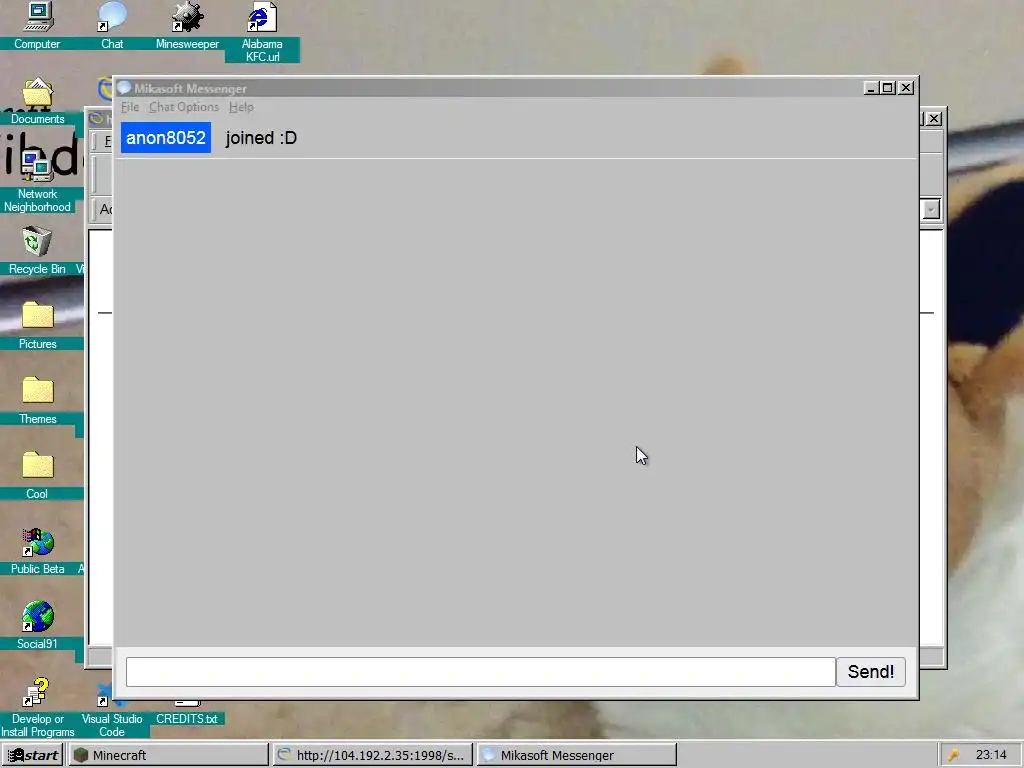Click the anon8052 username tag
The height and width of the screenshot is (768, 1024).
tap(166, 138)
